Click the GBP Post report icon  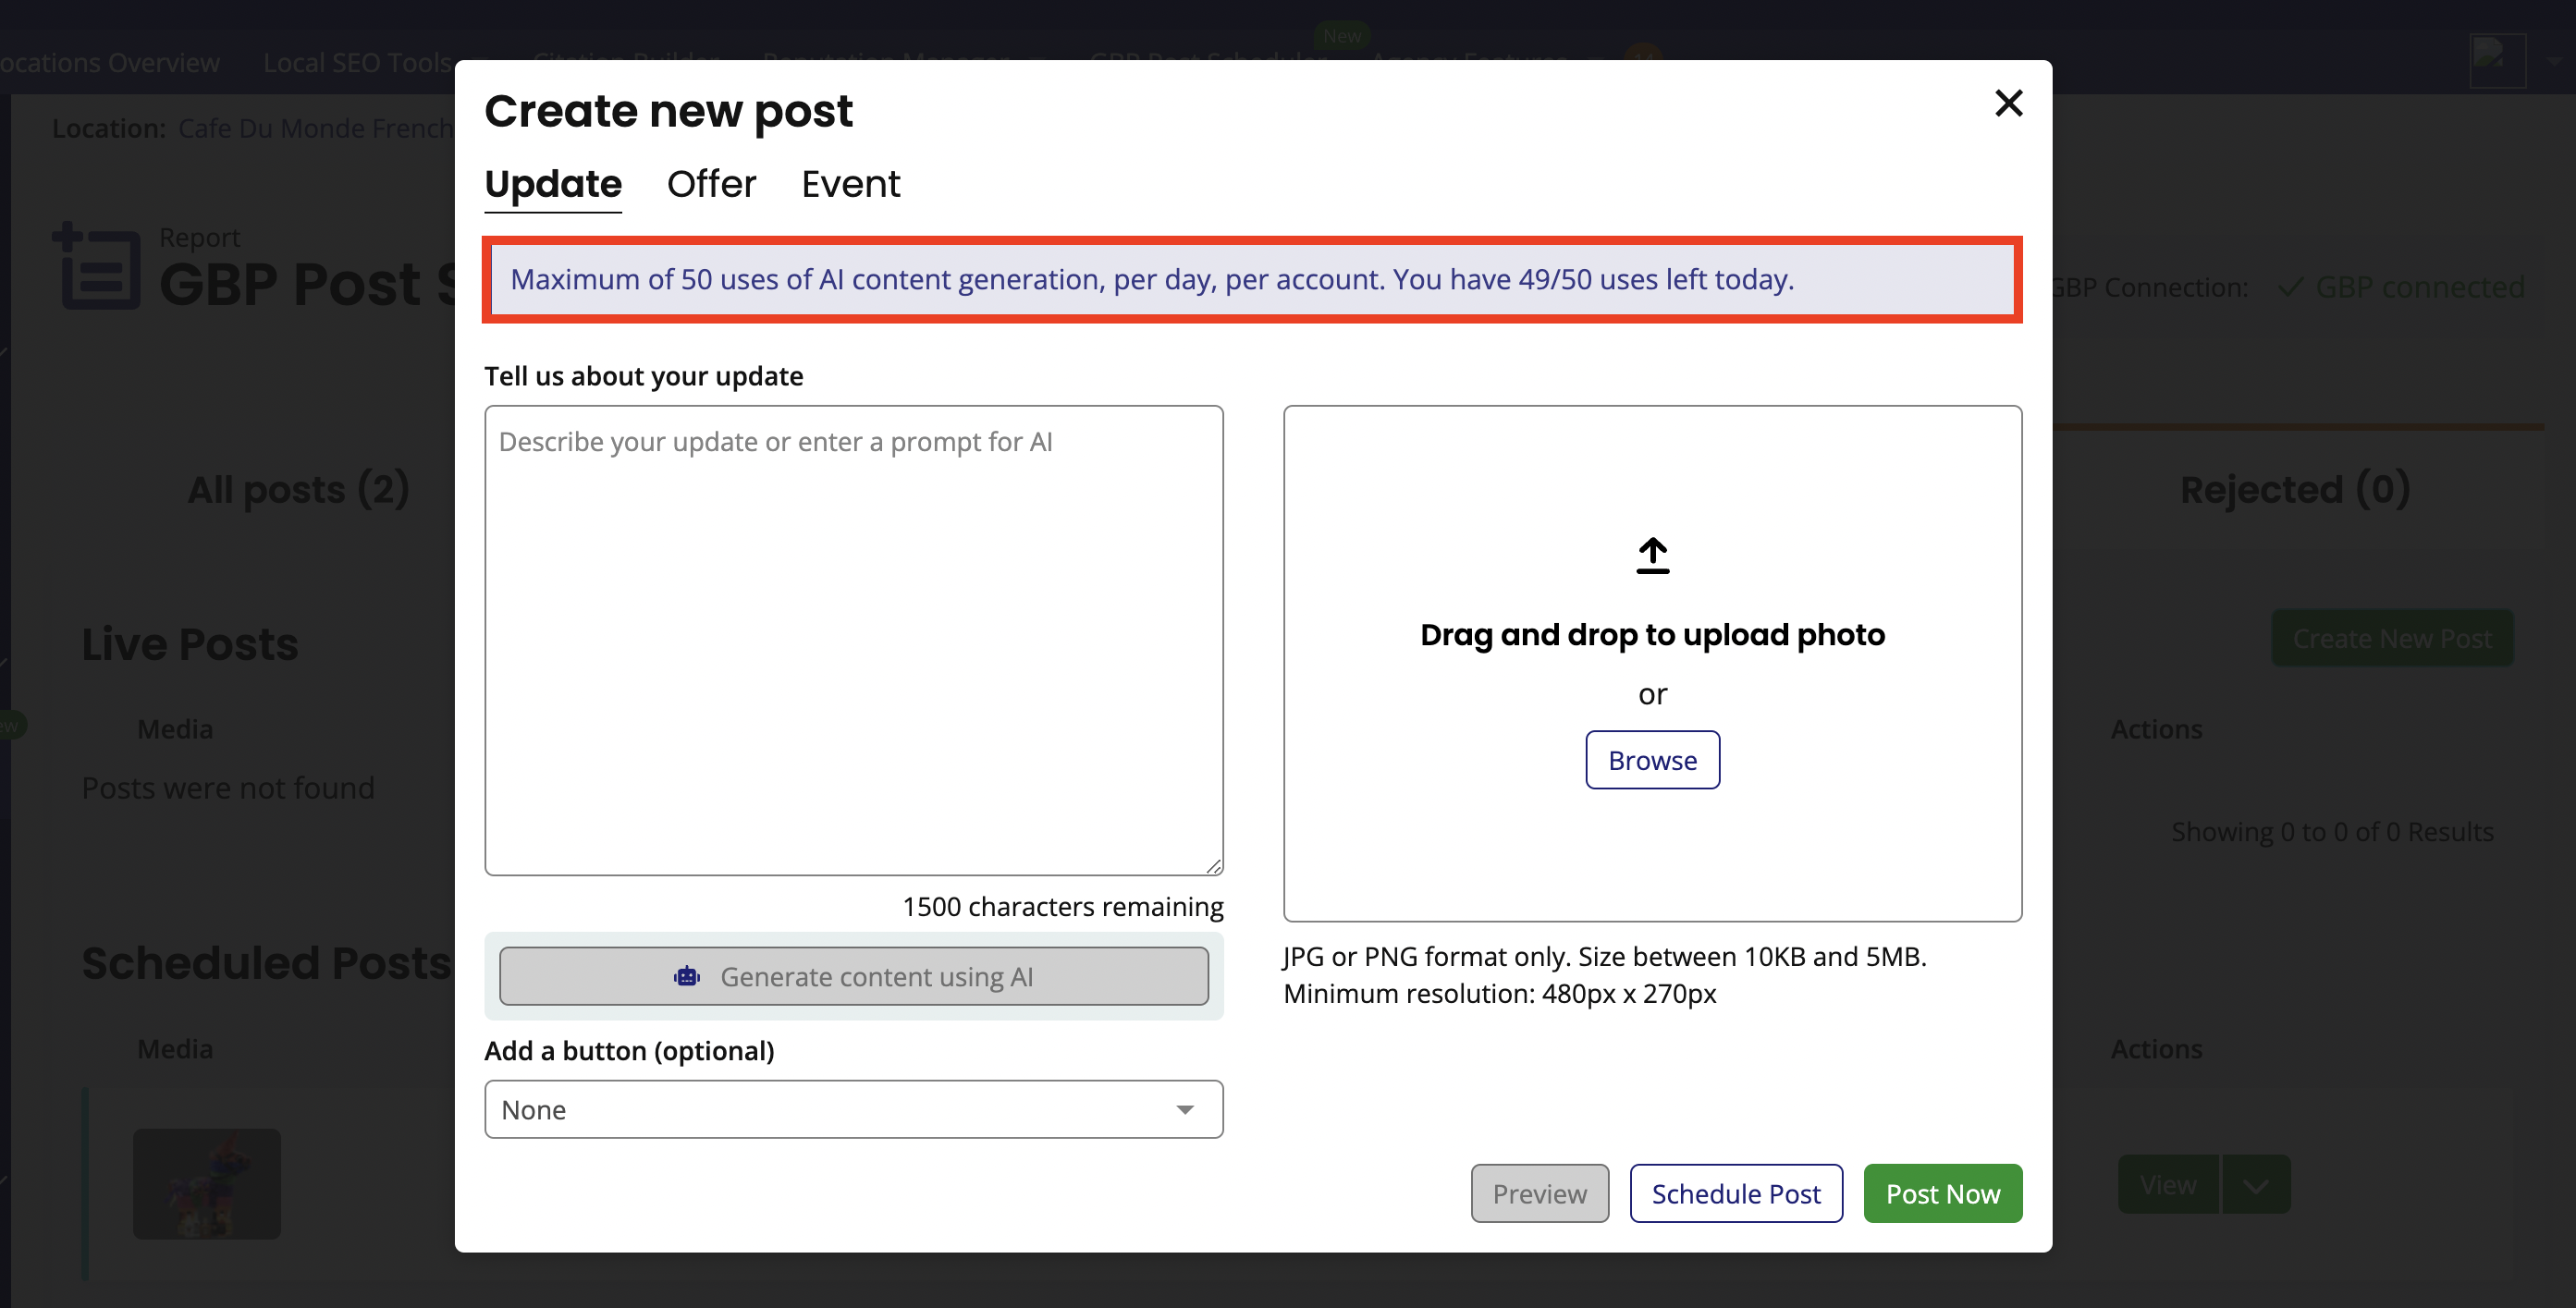coord(96,266)
